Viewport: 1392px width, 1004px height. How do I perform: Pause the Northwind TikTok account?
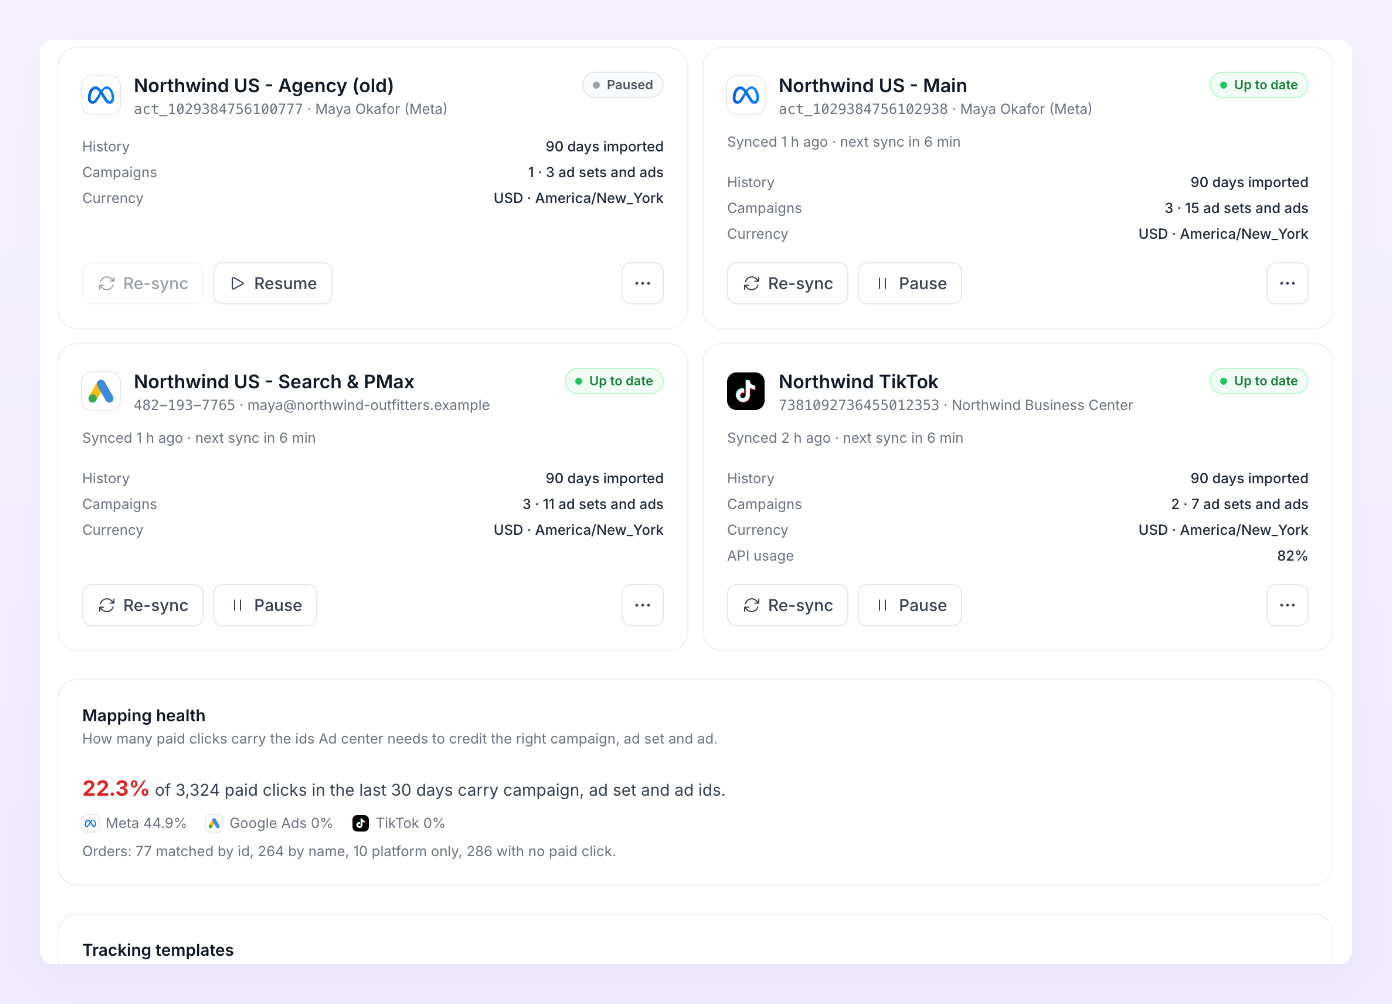pos(910,605)
